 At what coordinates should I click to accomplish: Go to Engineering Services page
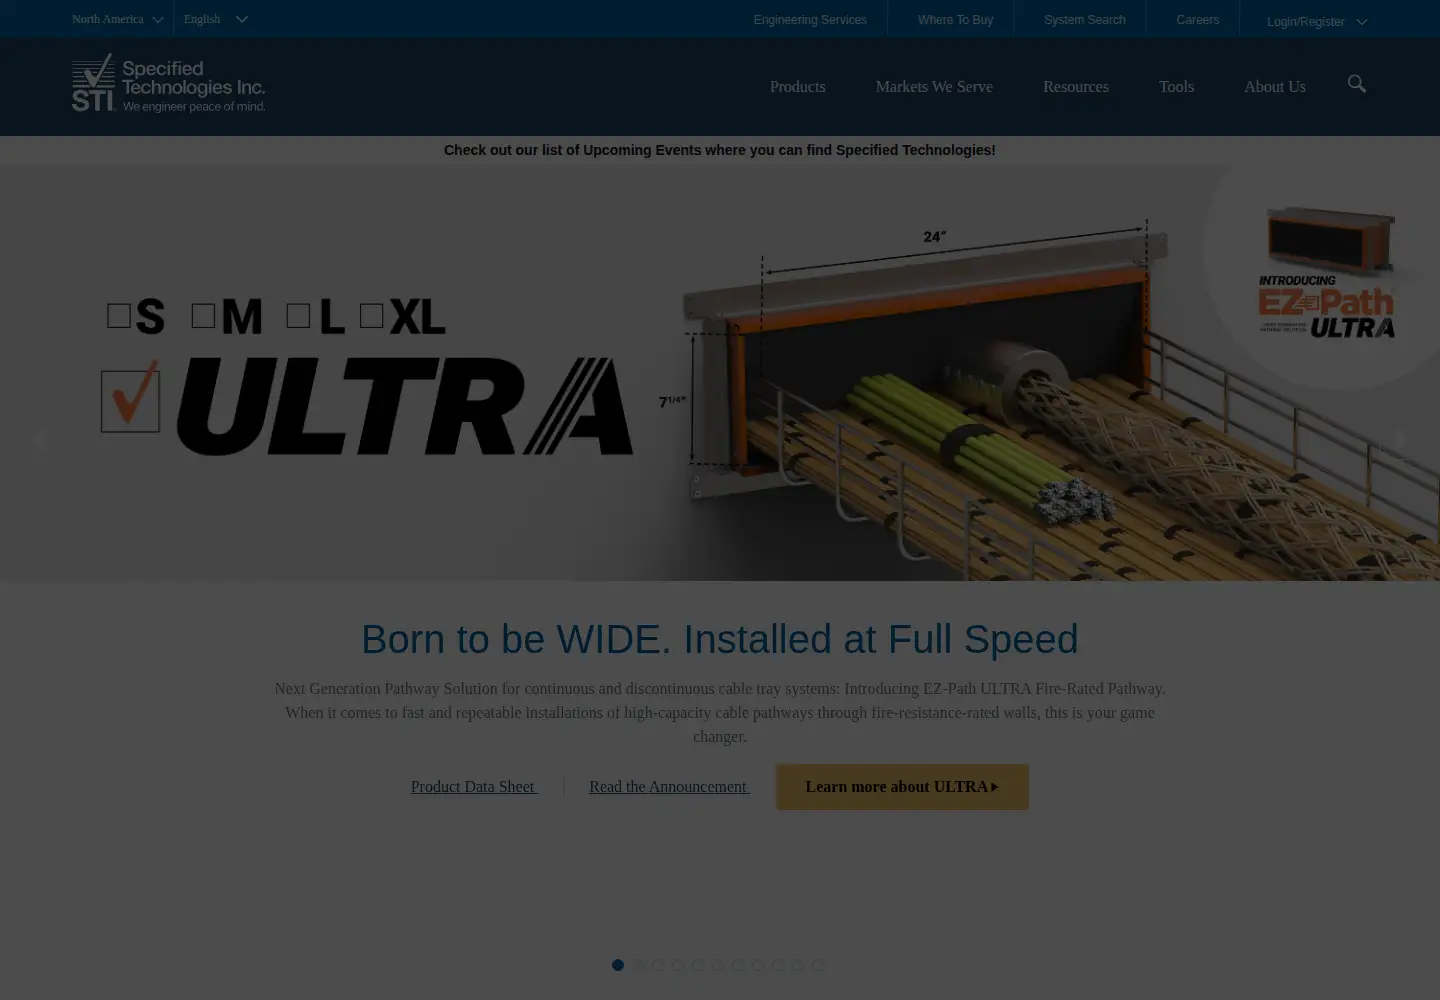coord(810,20)
